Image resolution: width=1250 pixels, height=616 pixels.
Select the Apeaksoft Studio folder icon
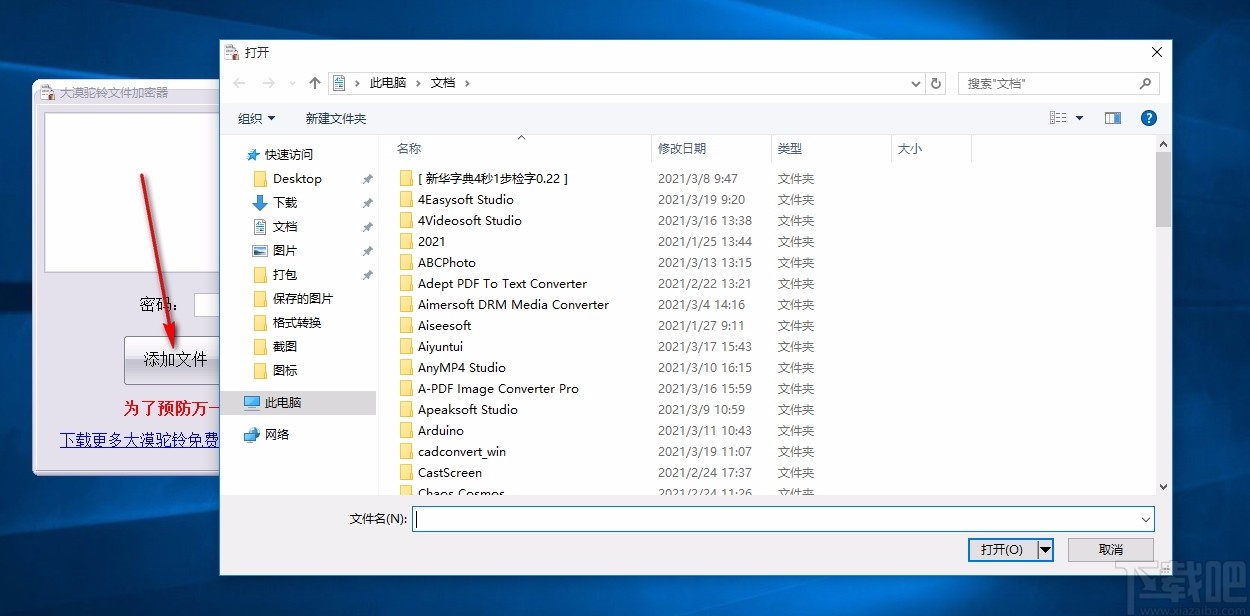point(405,409)
